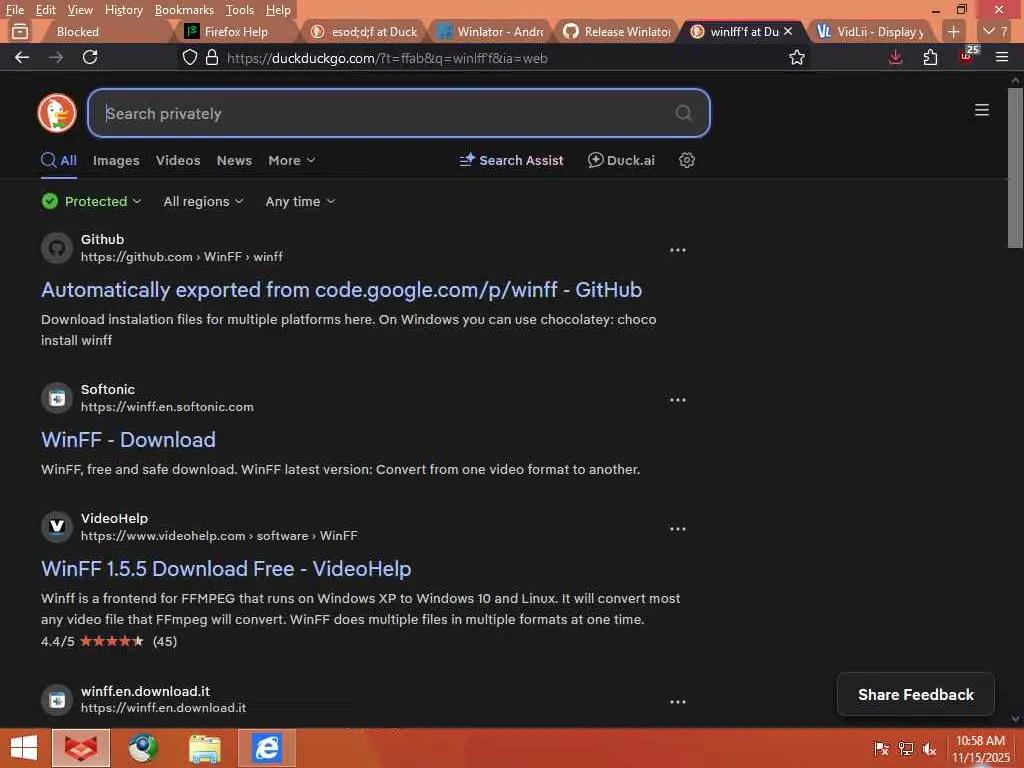Open a new tab with the plus button
The image size is (1024, 768).
(x=953, y=31)
